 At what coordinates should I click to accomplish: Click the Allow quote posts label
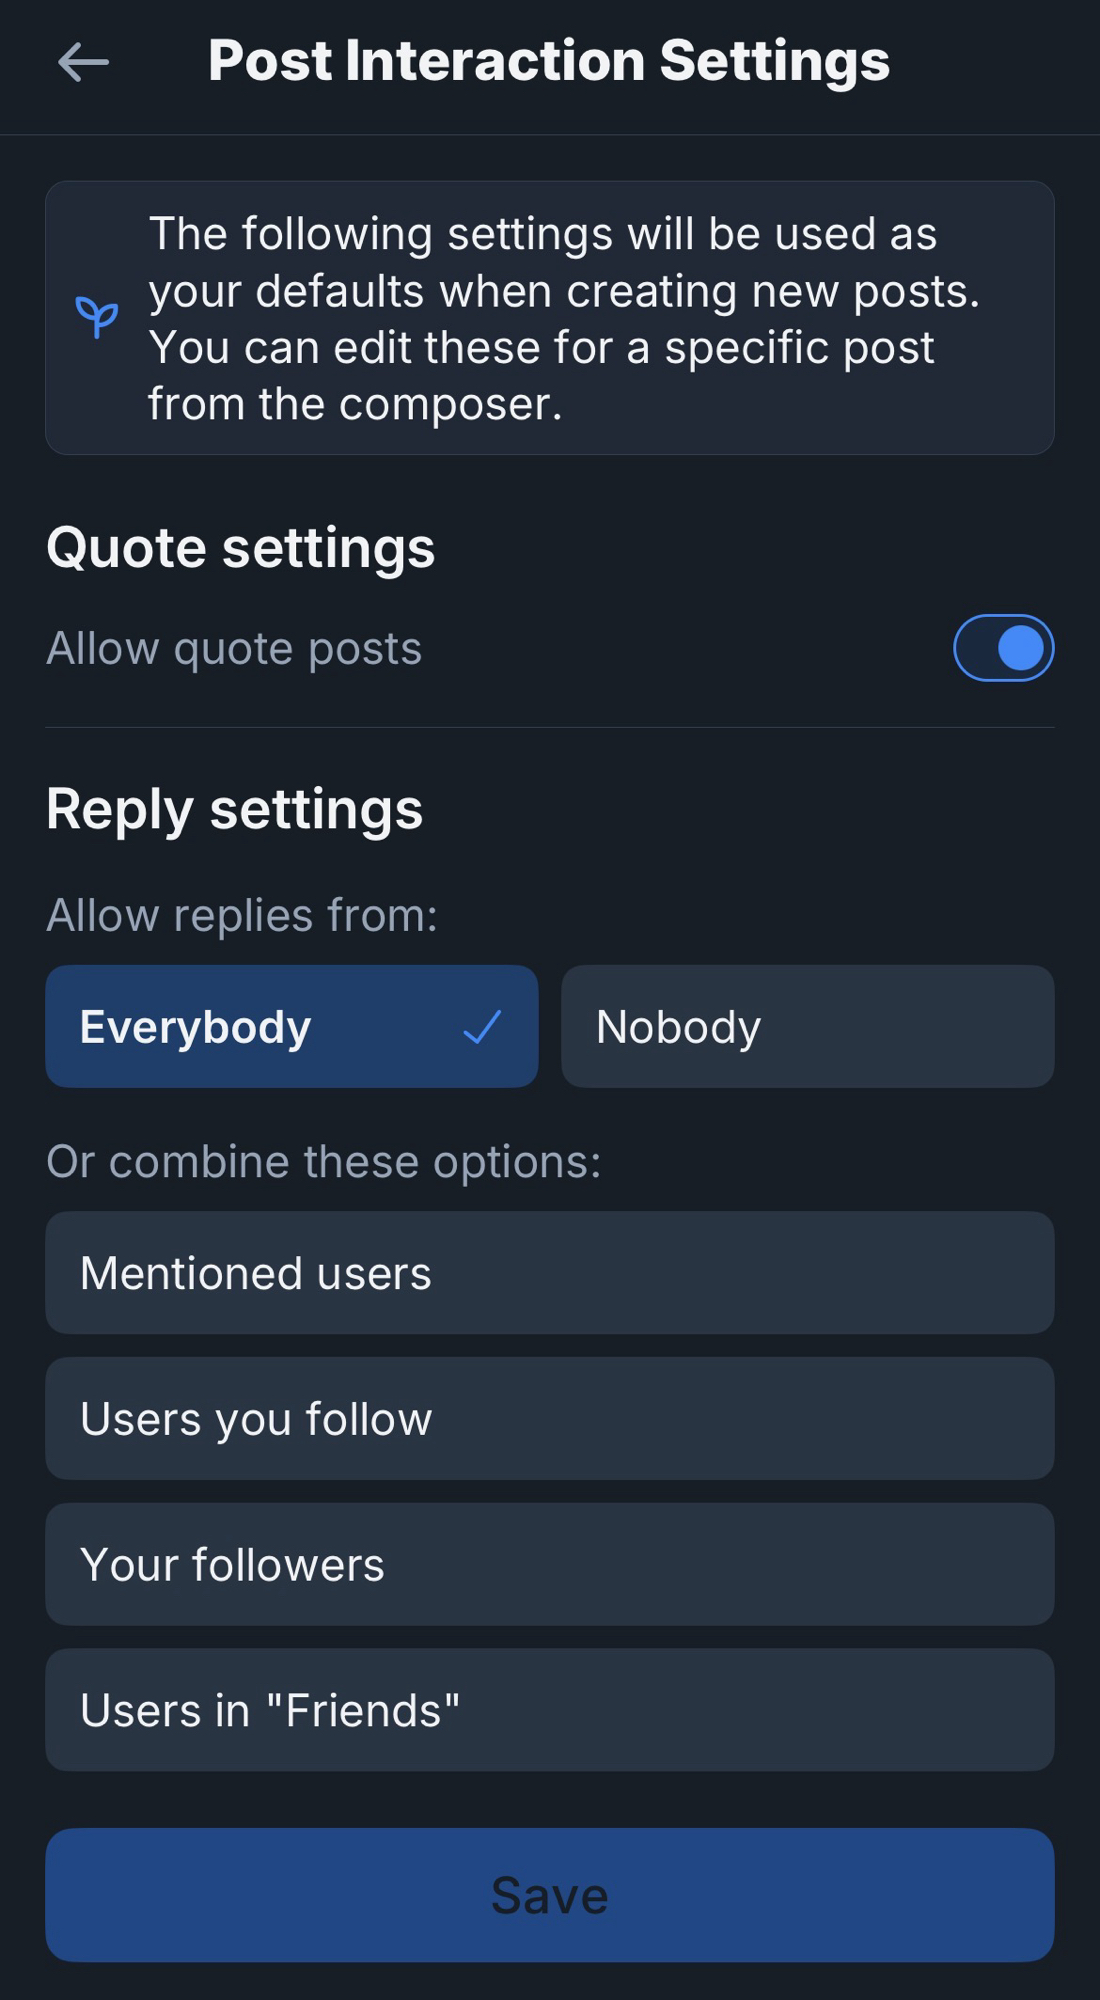click(x=234, y=649)
